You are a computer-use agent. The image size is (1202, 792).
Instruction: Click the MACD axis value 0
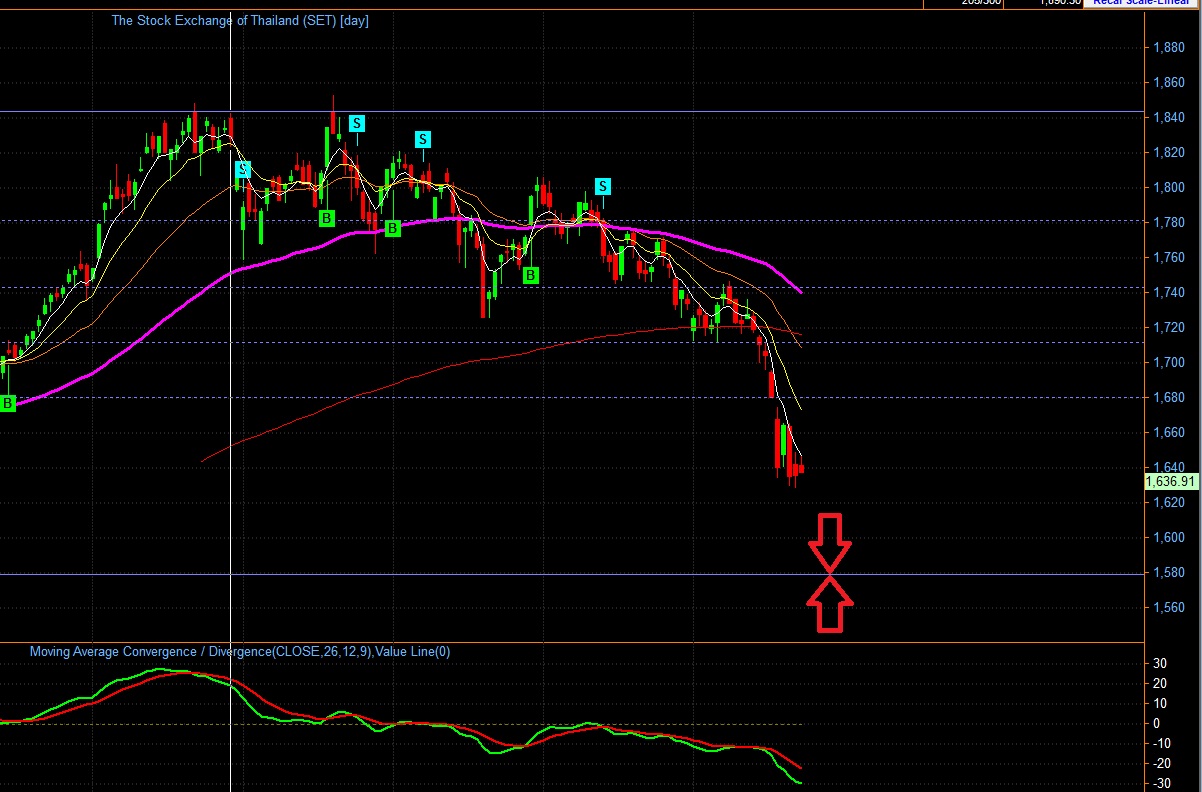1157,724
